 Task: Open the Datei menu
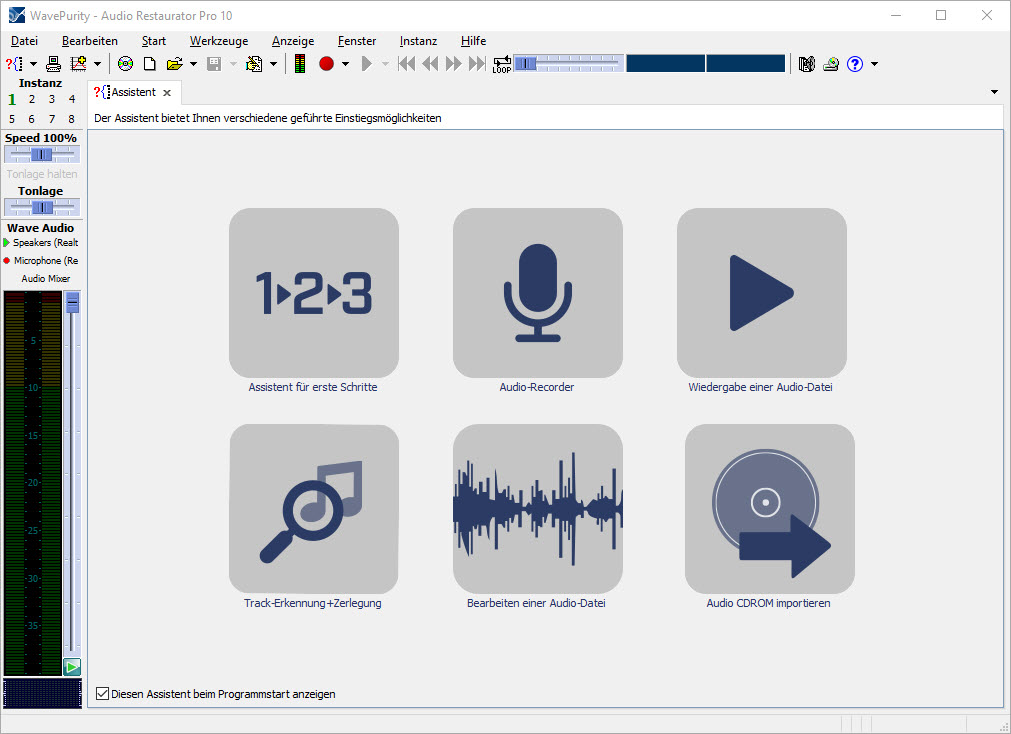pos(25,41)
